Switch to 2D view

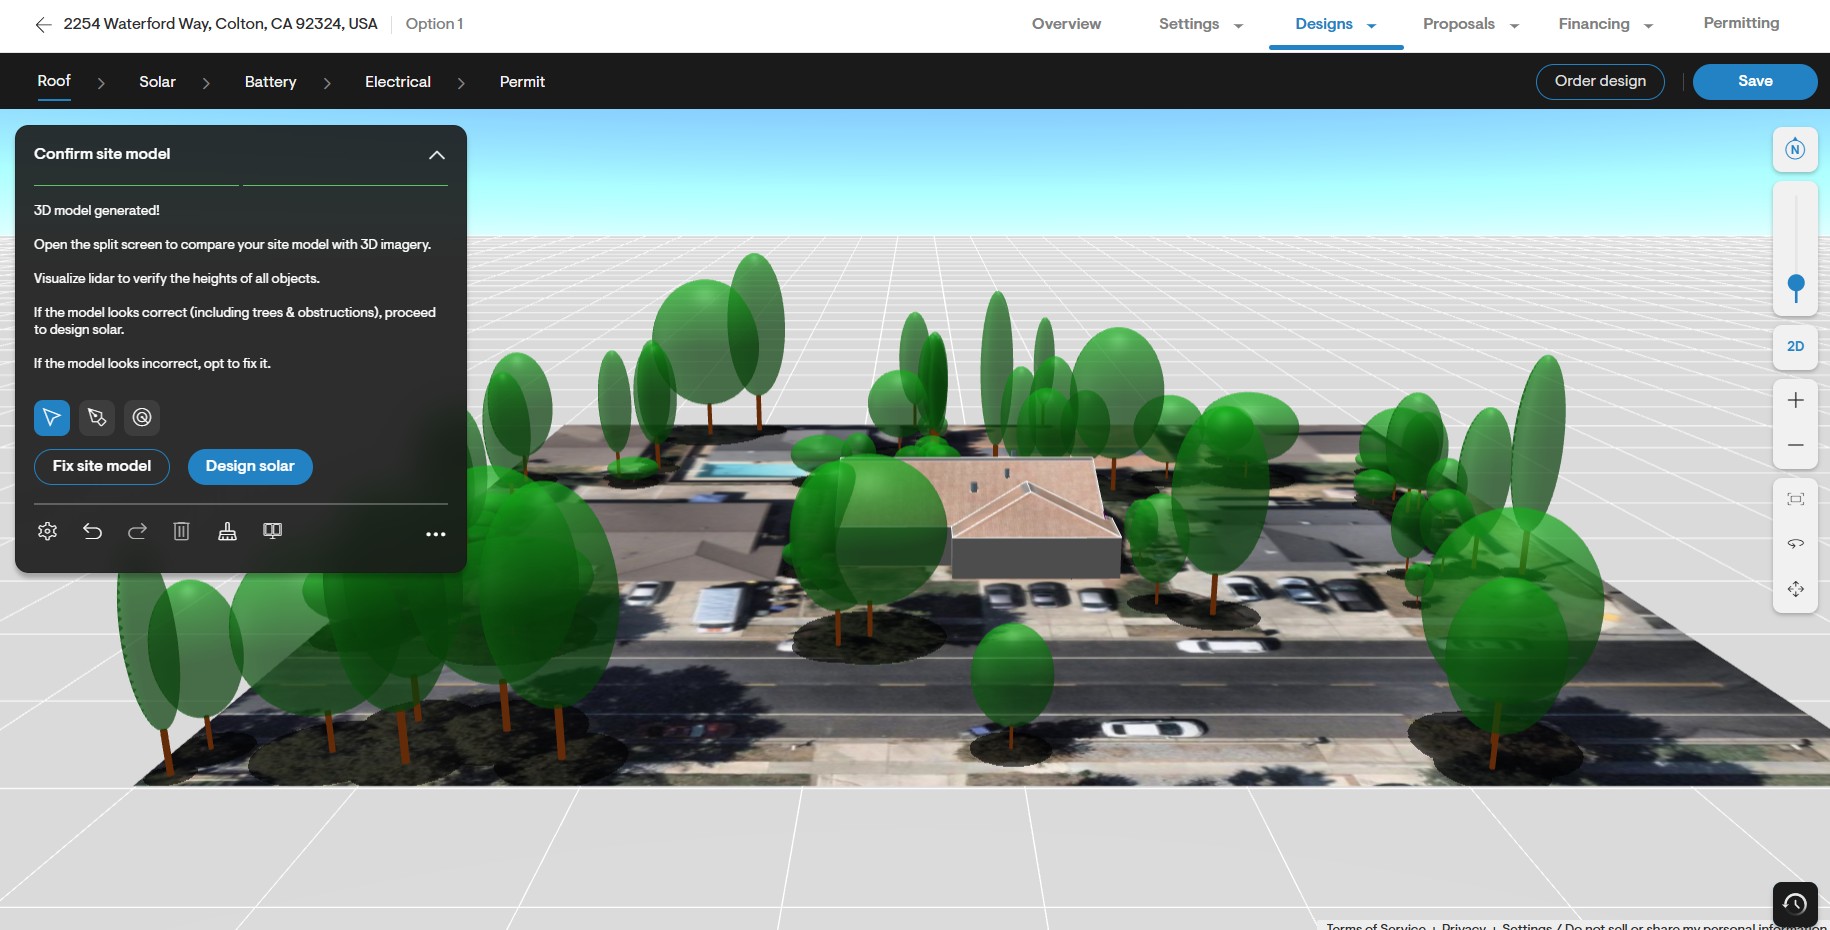pyautogui.click(x=1795, y=346)
